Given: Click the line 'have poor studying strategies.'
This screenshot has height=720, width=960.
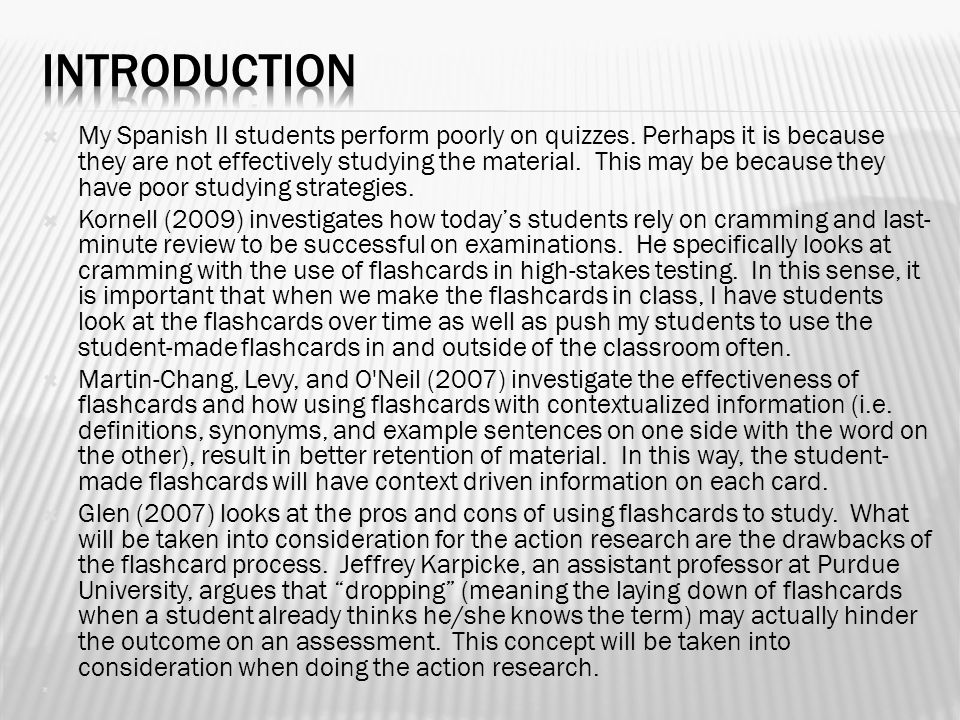Looking at the screenshot, I should 246,187.
